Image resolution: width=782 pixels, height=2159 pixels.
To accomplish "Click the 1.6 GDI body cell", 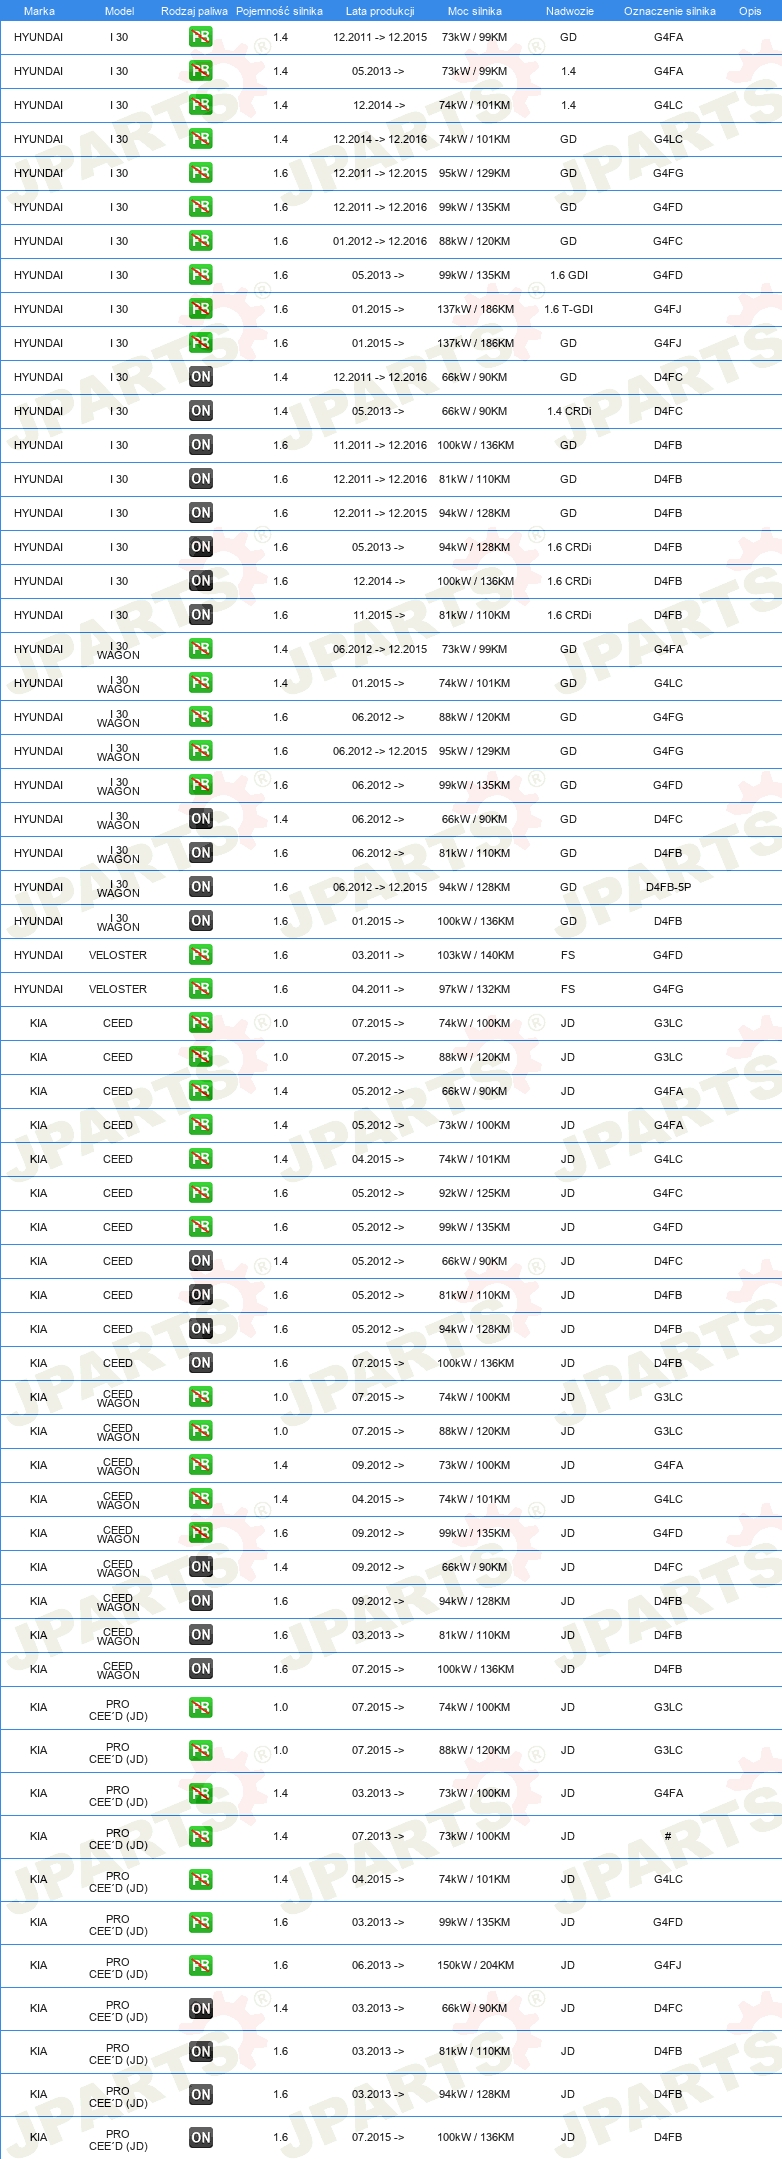I will click(x=569, y=275).
